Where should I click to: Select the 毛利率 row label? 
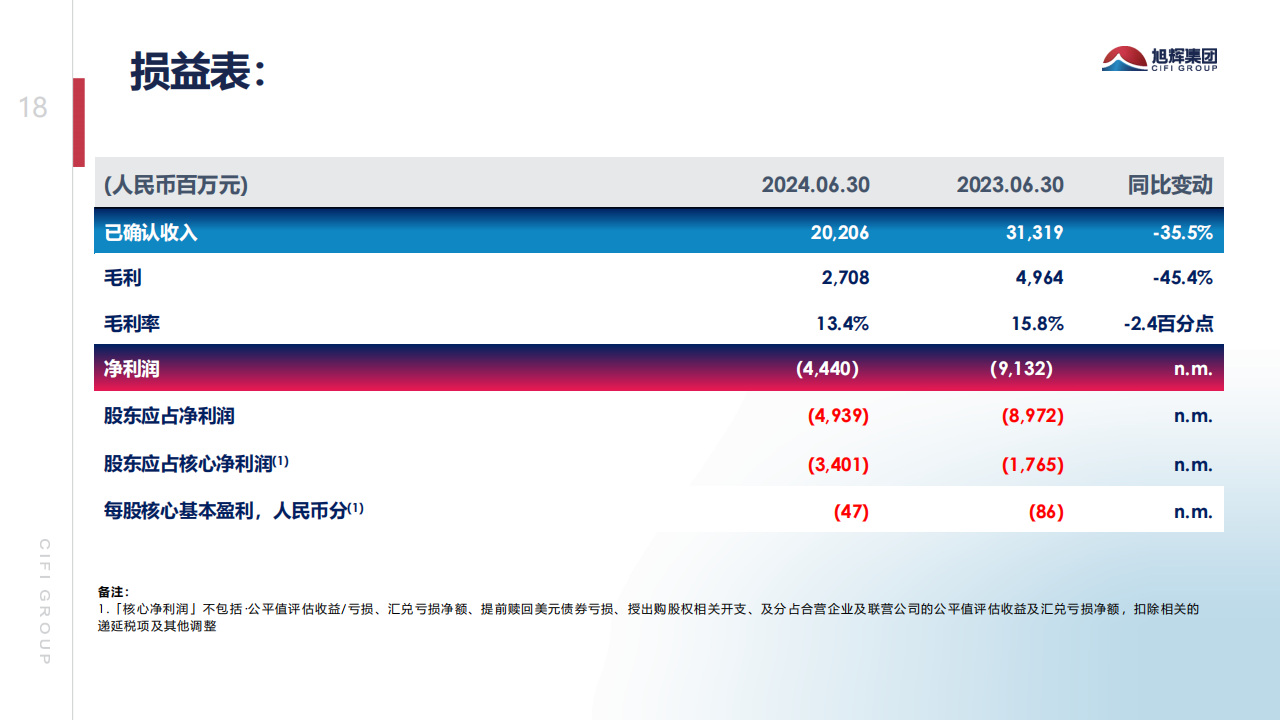(x=132, y=324)
